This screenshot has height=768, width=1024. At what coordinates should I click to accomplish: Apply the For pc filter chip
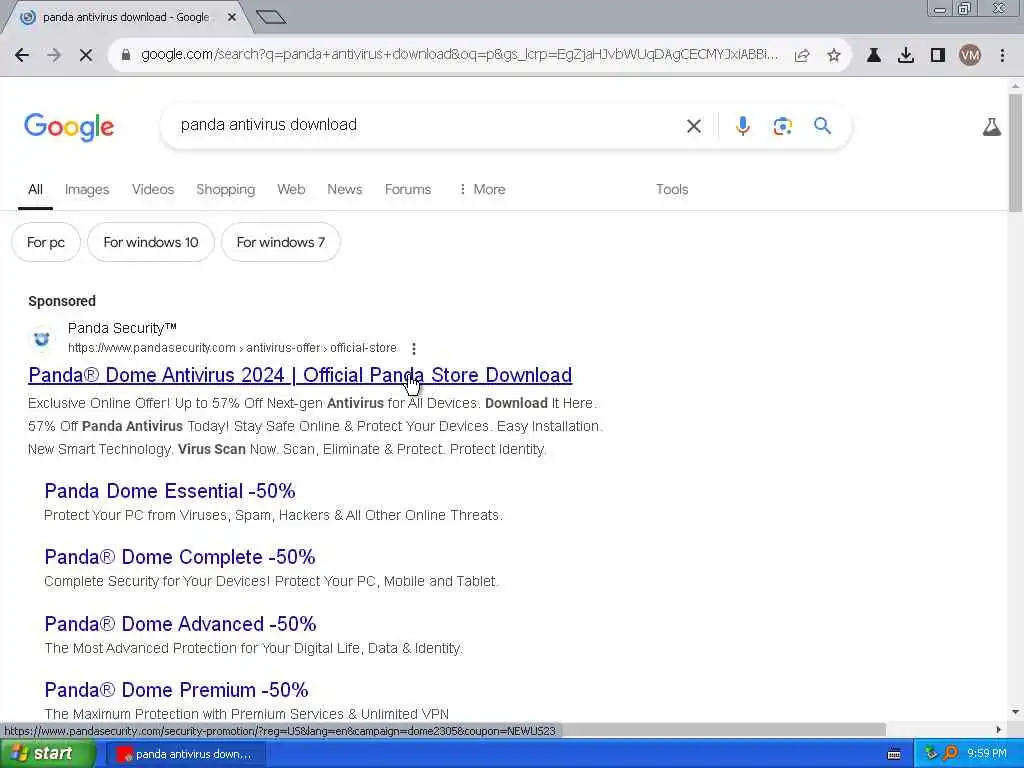[x=46, y=242]
